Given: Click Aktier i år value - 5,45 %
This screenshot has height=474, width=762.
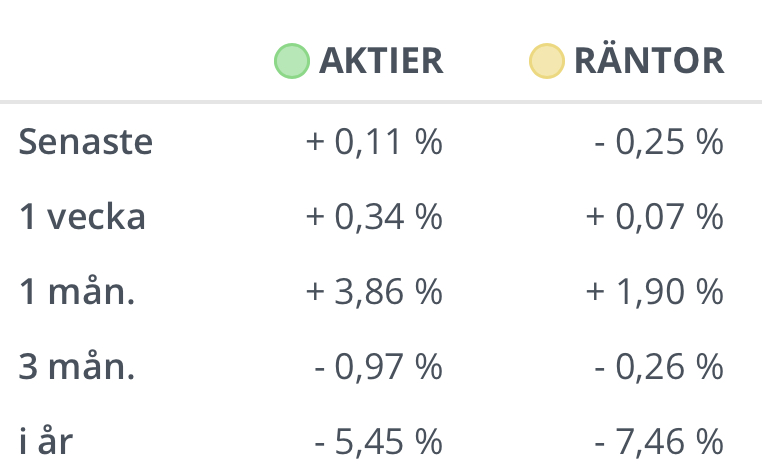Looking at the screenshot, I should pyautogui.click(x=378, y=441).
